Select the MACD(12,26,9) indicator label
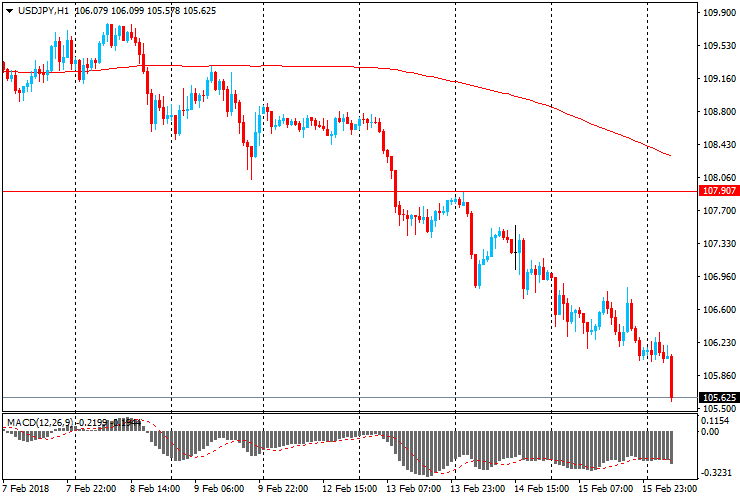This screenshot has height=500, width=740. (40, 422)
